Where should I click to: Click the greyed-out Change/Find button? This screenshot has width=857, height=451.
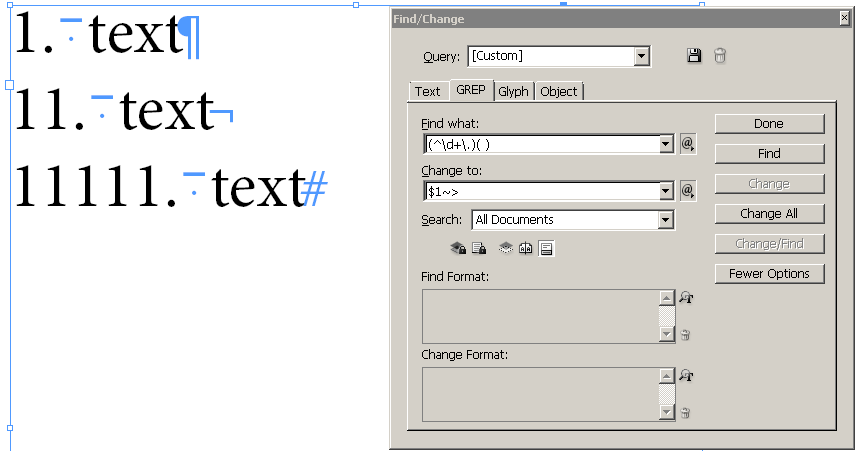coord(769,244)
